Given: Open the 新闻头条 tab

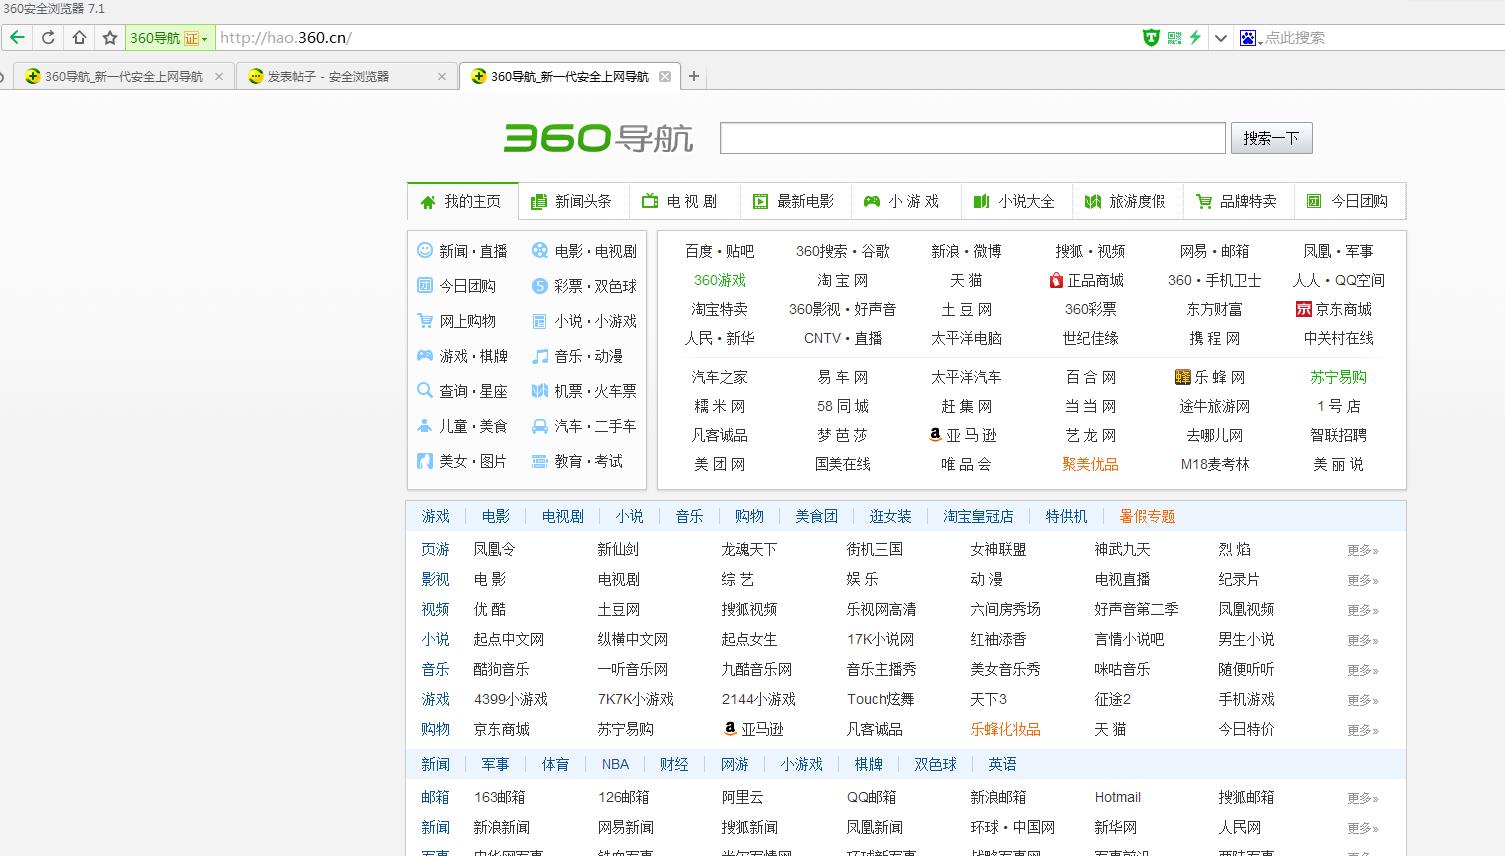Looking at the screenshot, I should [x=573, y=201].
